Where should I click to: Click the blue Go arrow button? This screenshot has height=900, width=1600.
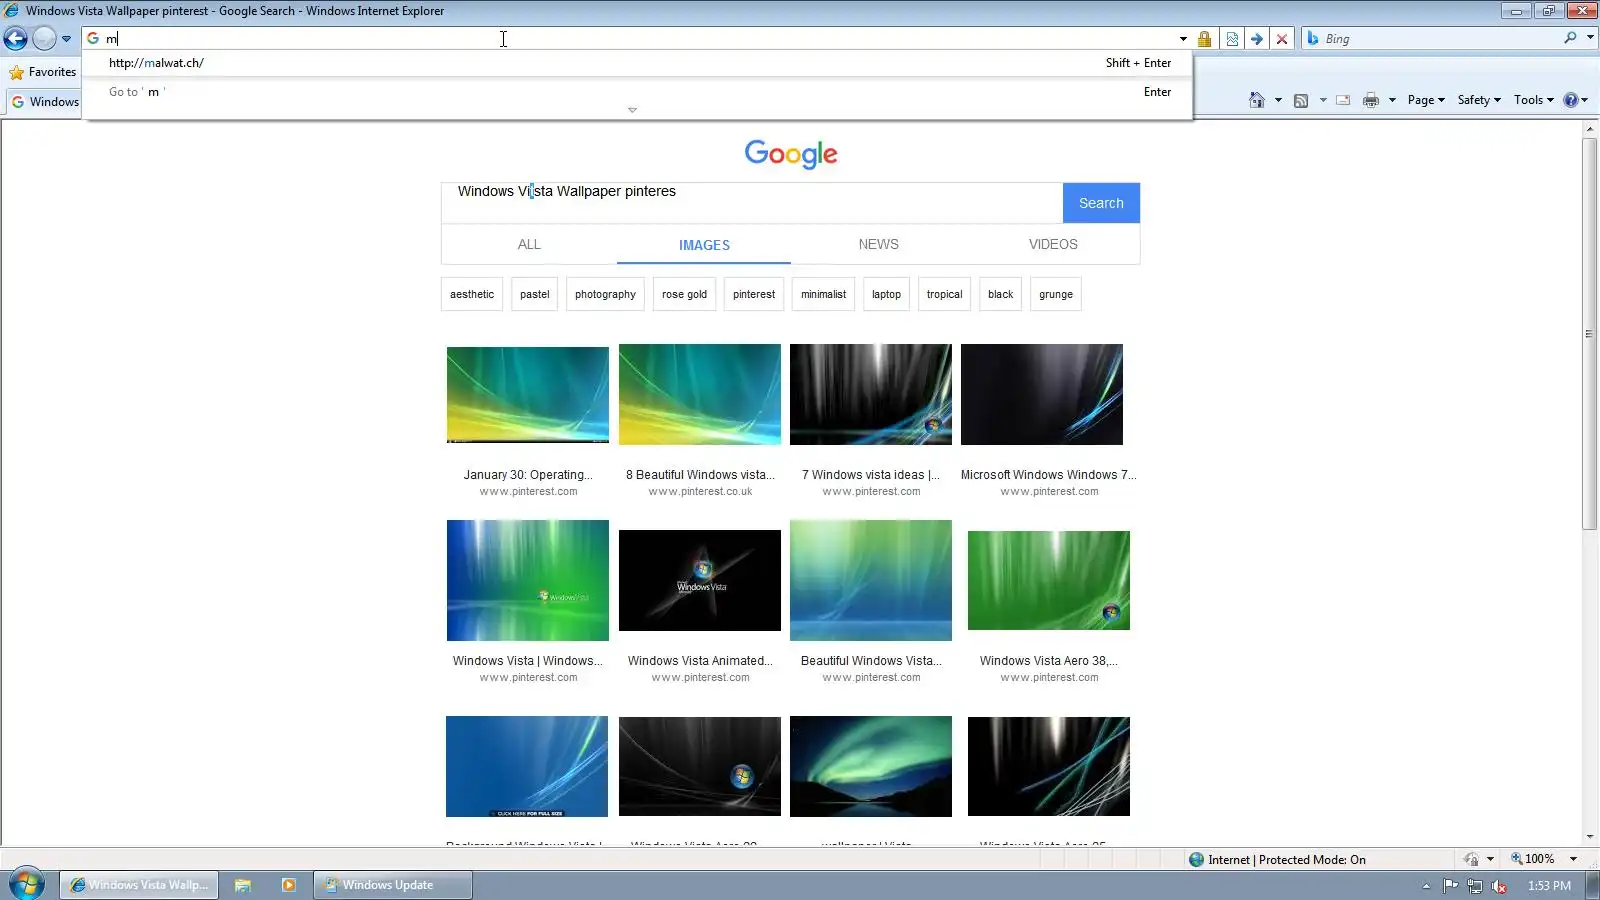1257,39
